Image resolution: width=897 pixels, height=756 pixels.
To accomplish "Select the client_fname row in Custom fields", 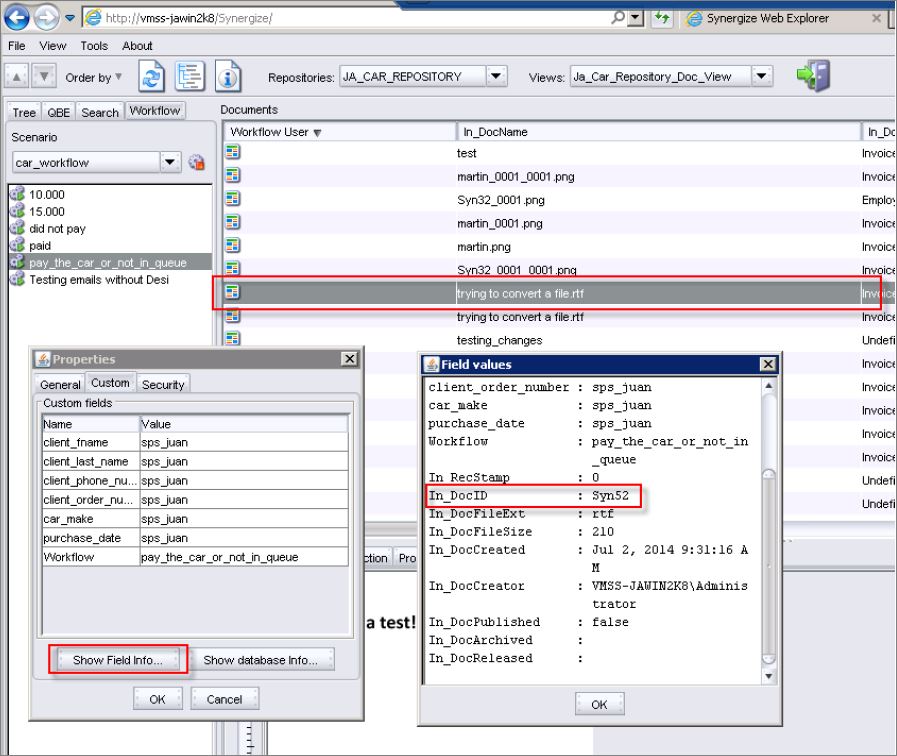I will pos(195,442).
